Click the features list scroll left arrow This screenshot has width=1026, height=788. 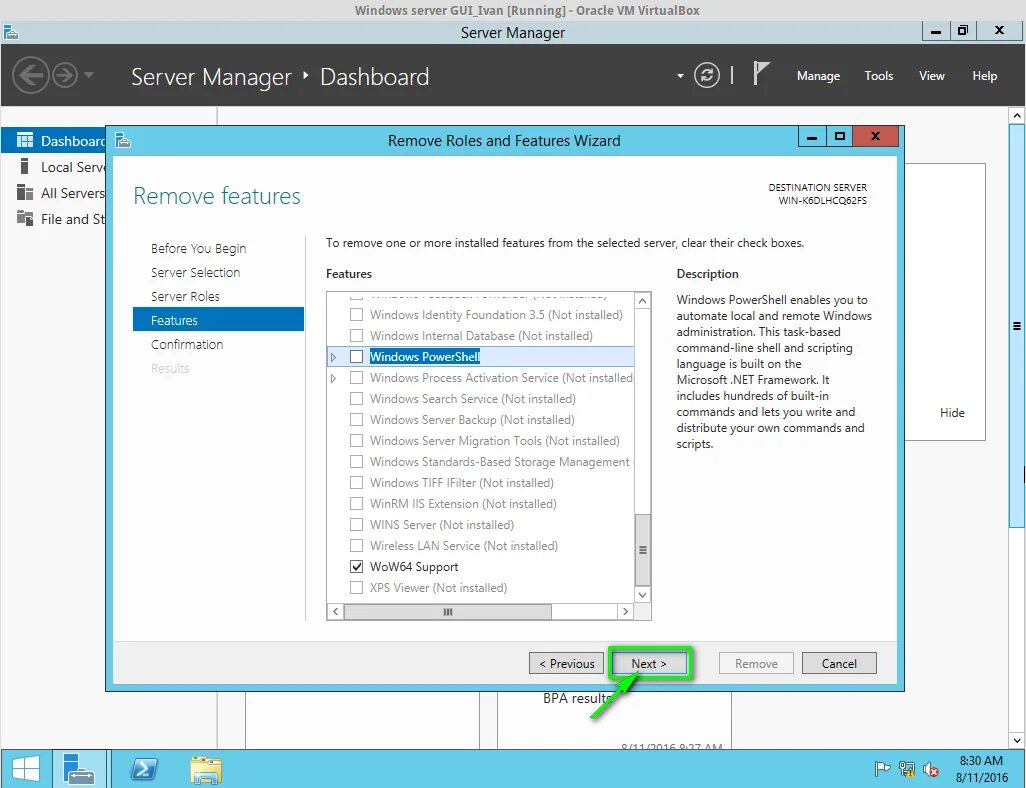335,611
